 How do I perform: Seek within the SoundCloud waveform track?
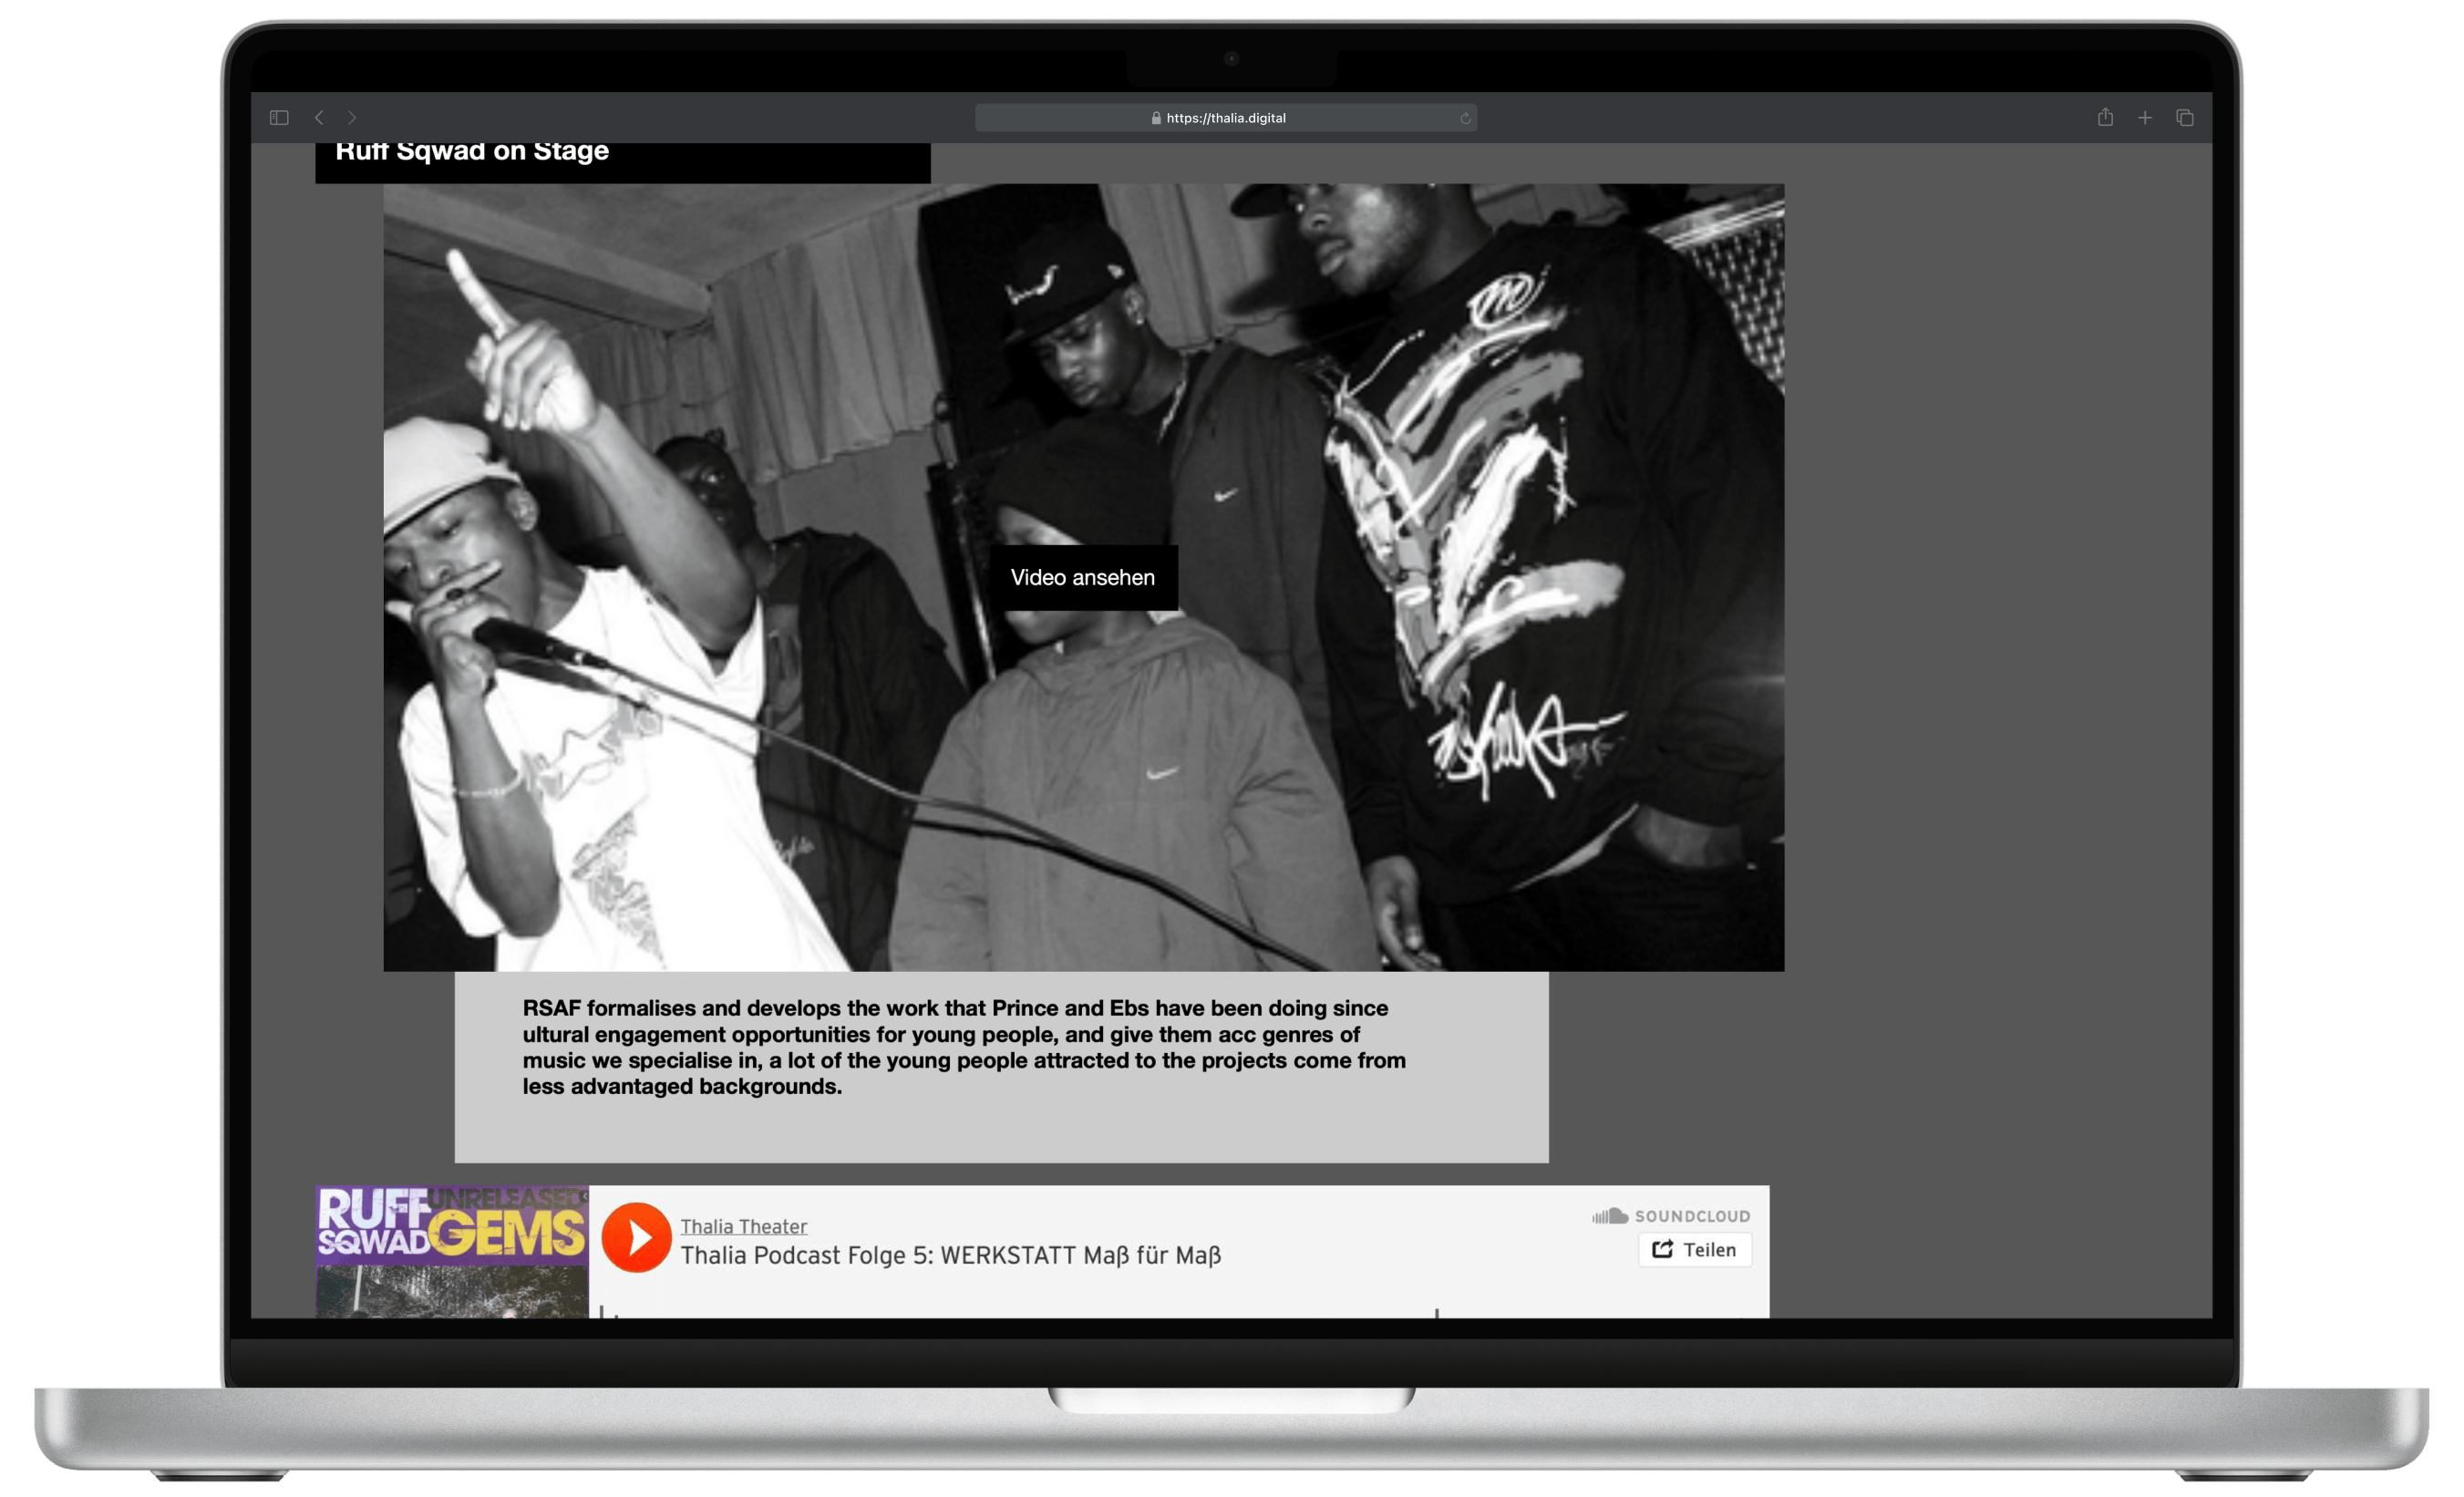(1000, 1311)
